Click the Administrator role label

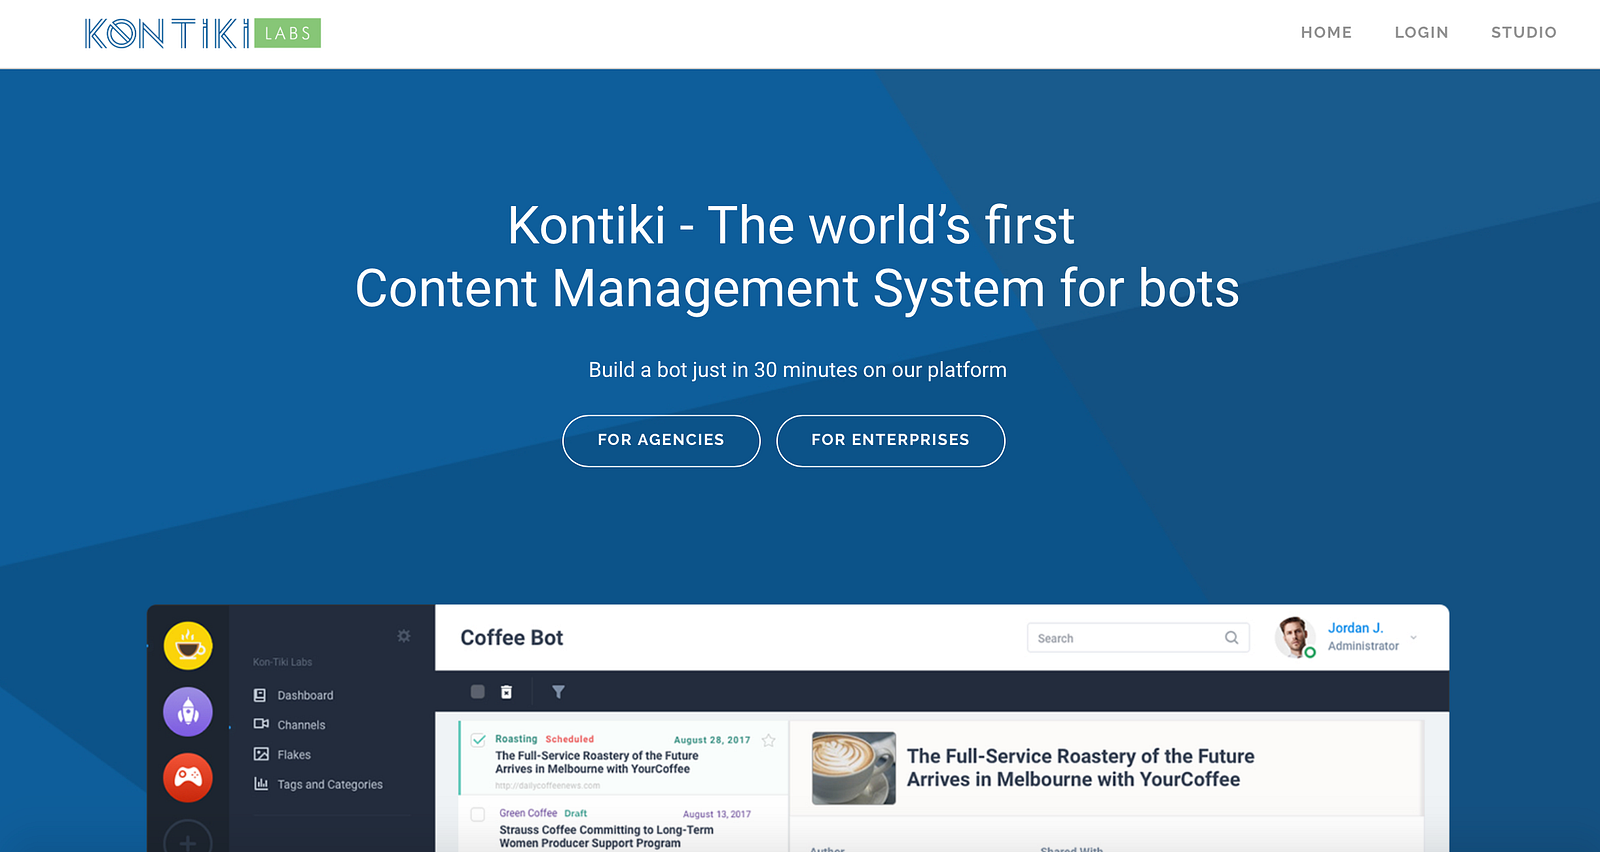[x=1363, y=646]
